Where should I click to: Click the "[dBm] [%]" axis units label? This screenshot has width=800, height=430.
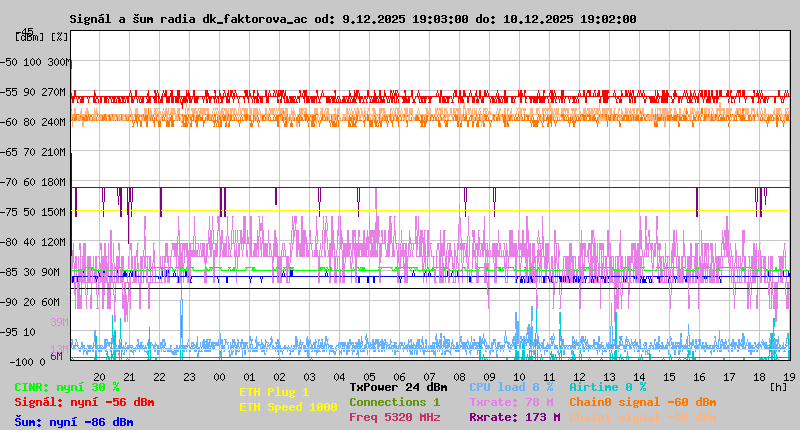point(42,37)
